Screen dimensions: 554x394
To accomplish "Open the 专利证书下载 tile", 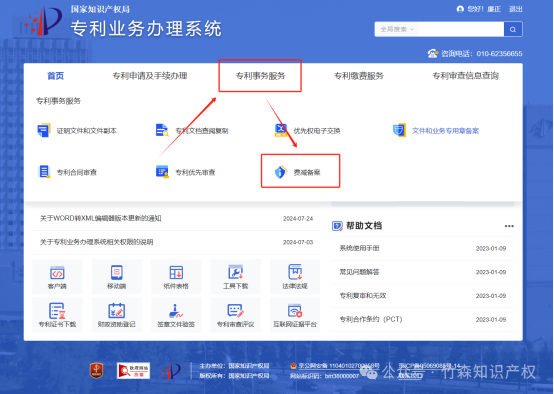I will 57,315.
